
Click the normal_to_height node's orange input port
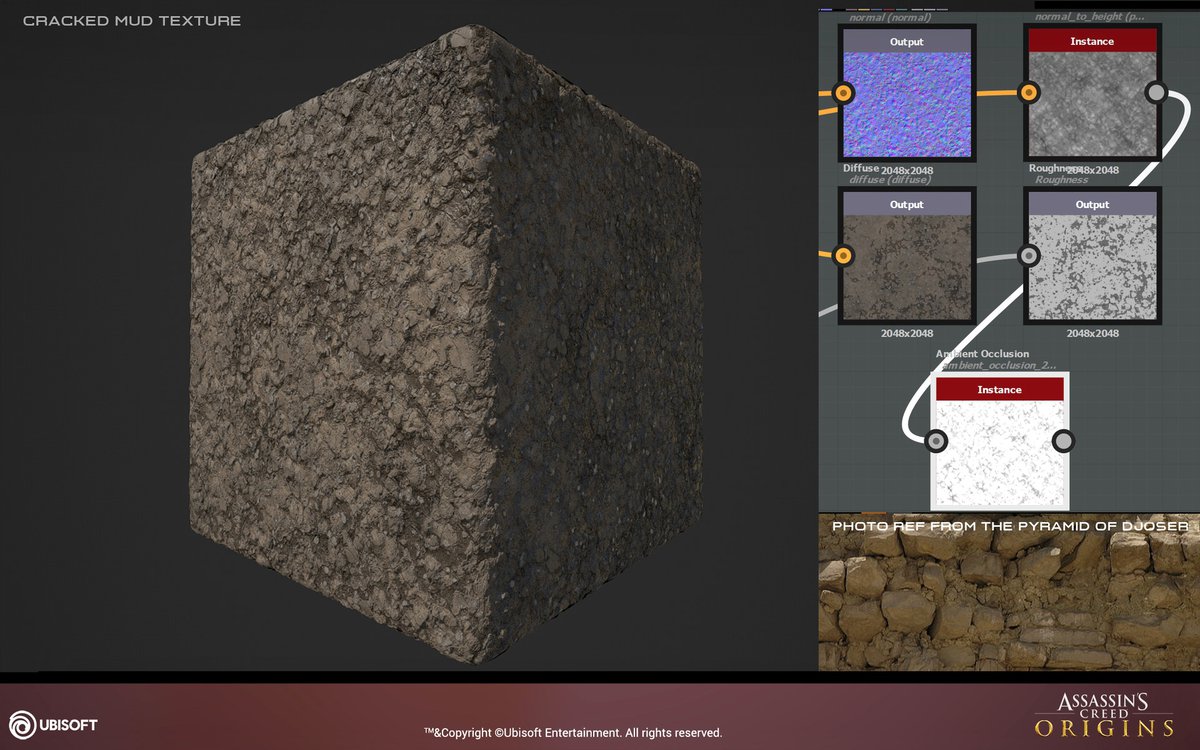(x=1028, y=93)
